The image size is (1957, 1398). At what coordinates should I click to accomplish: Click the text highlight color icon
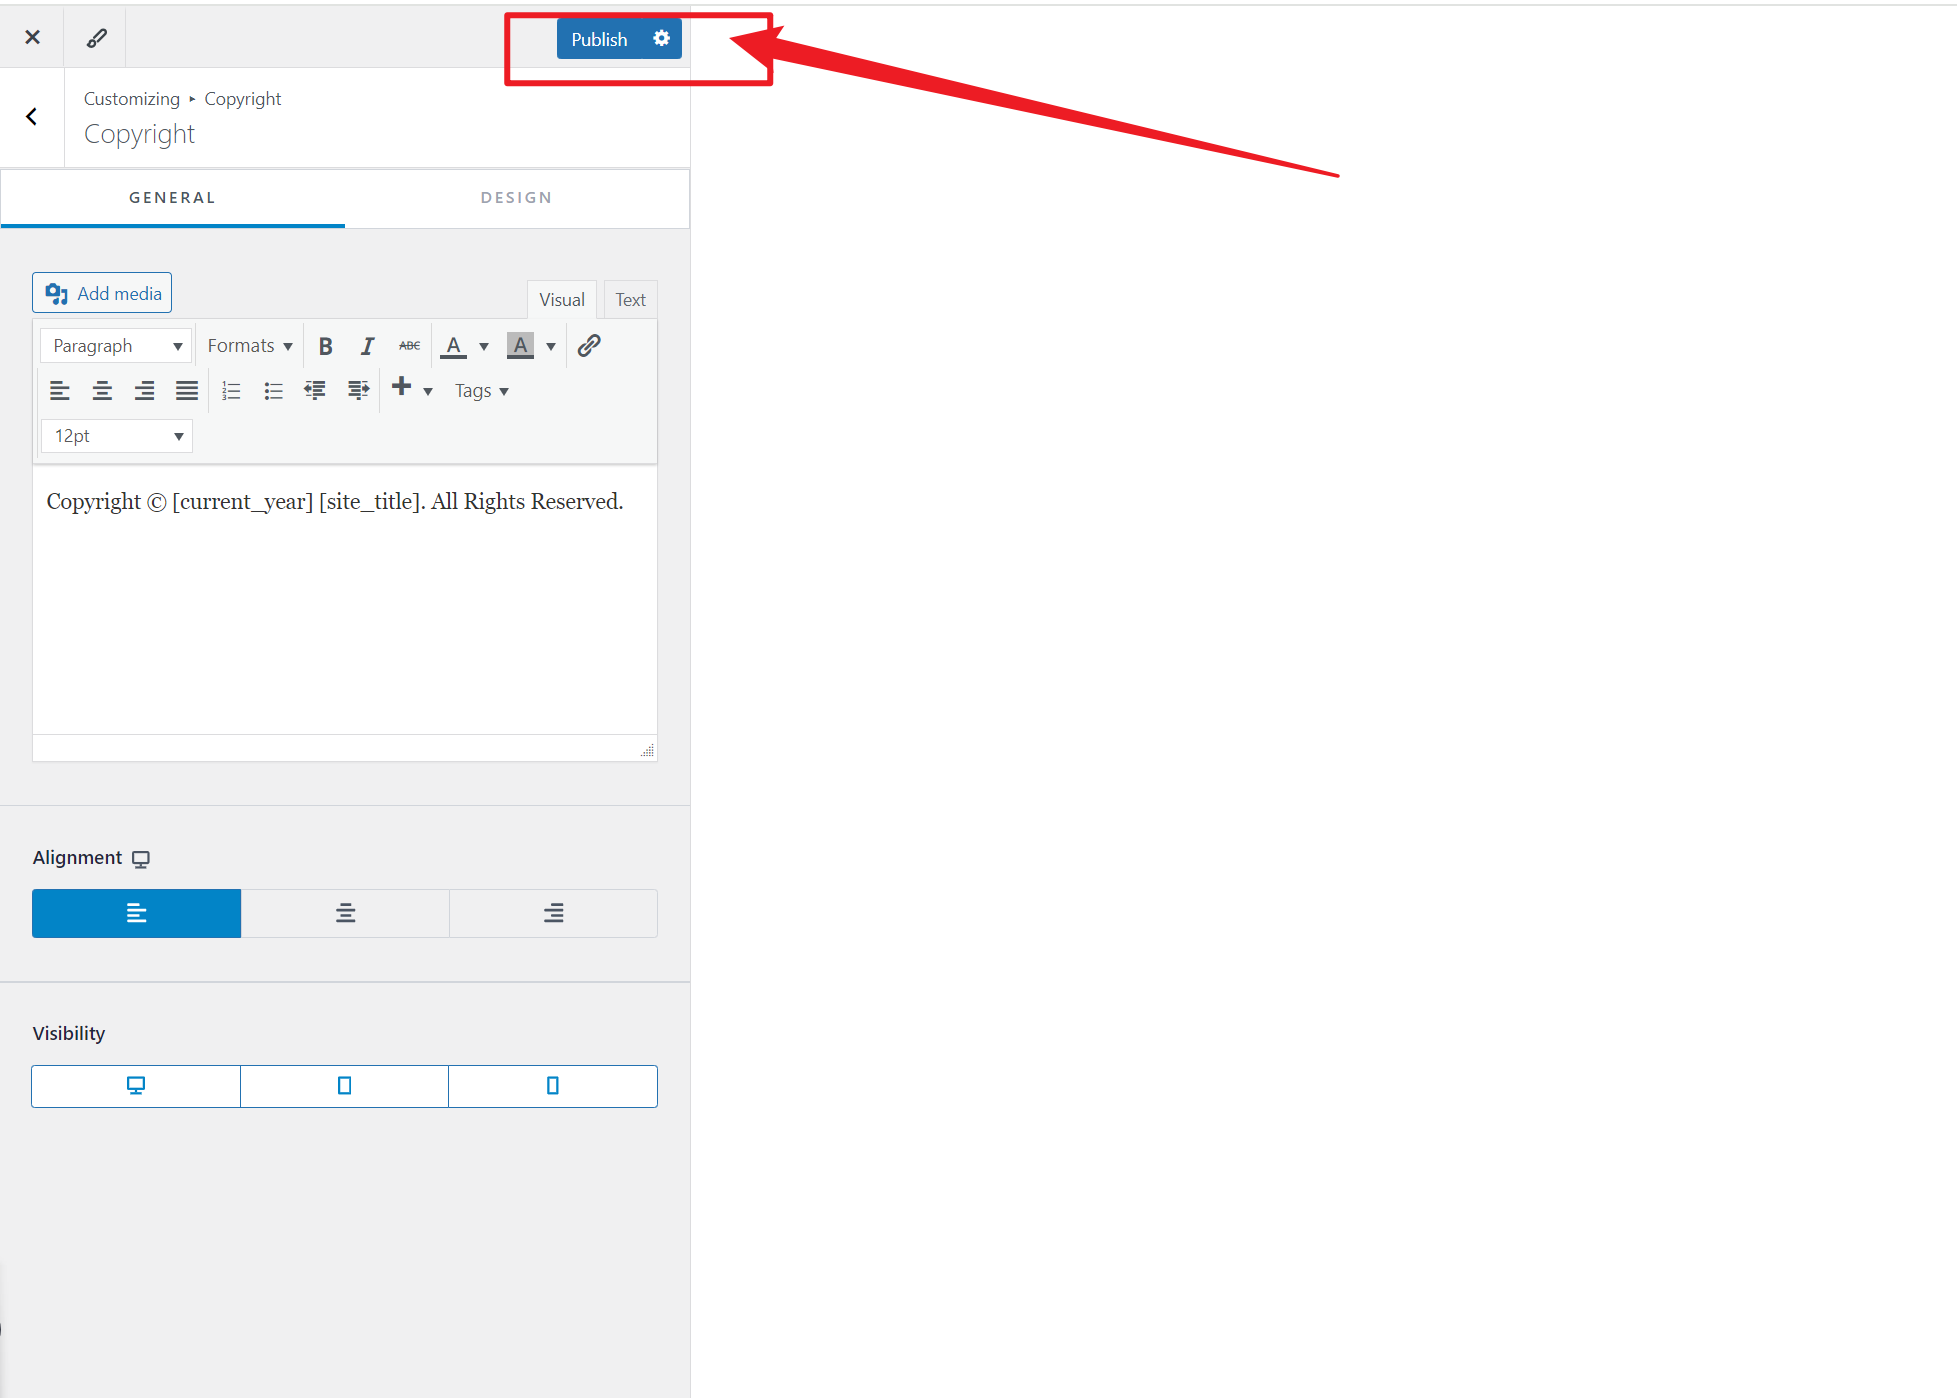pyautogui.click(x=519, y=346)
